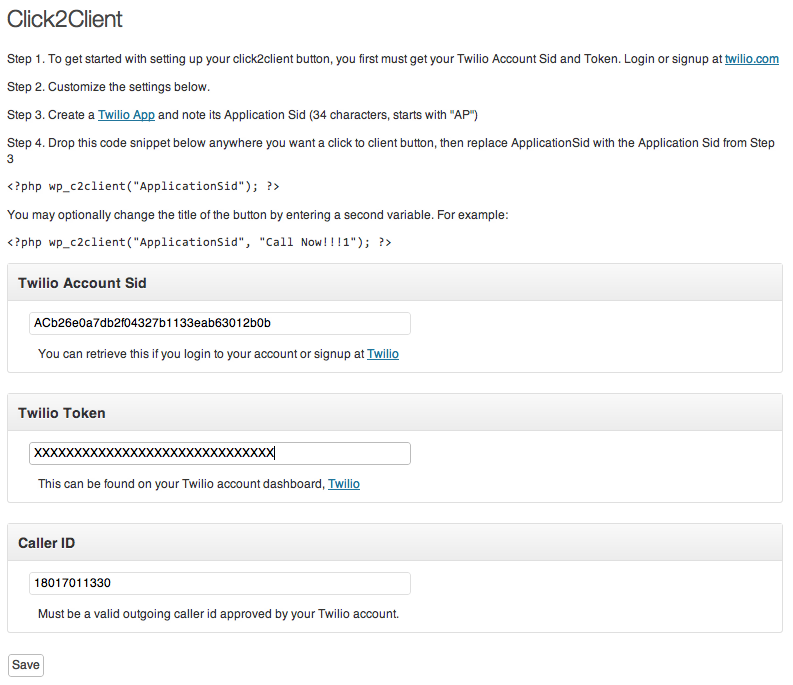793x685 pixels.
Task: Click the first wp_c2client PHP code snippet
Action: 143,186
